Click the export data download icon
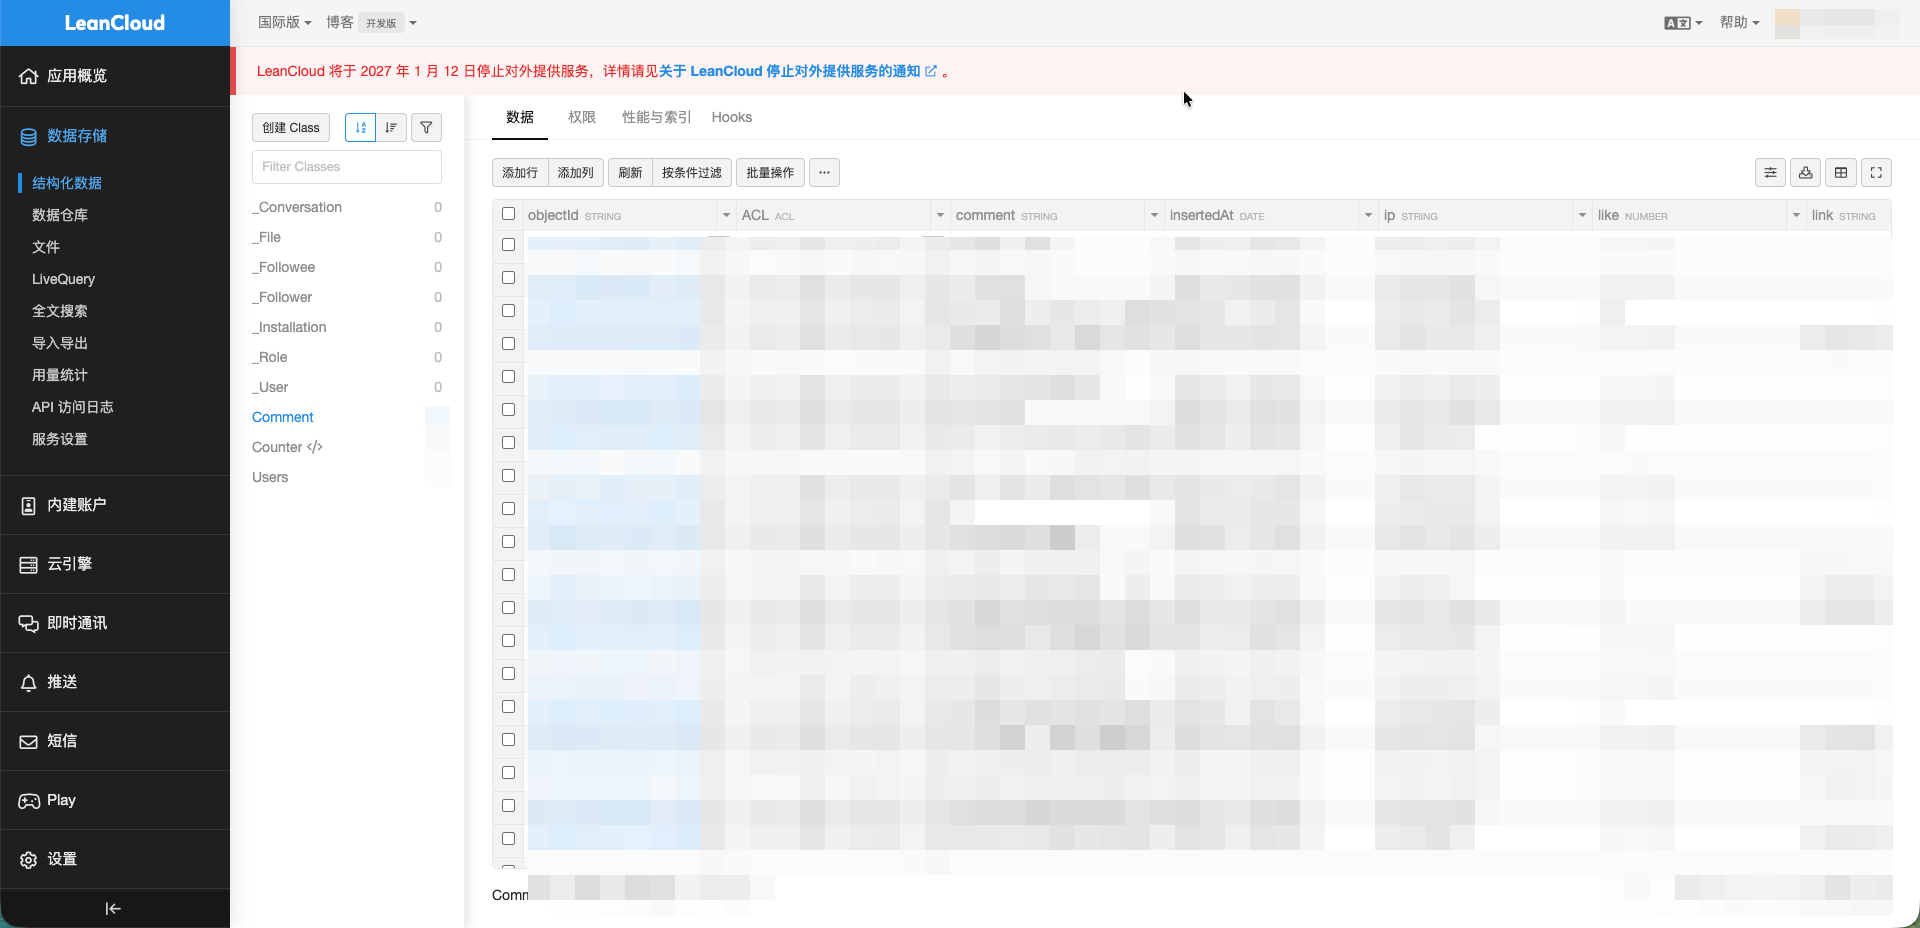The width and height of the screenshot is (1920, 928). tap(1805, 173)
